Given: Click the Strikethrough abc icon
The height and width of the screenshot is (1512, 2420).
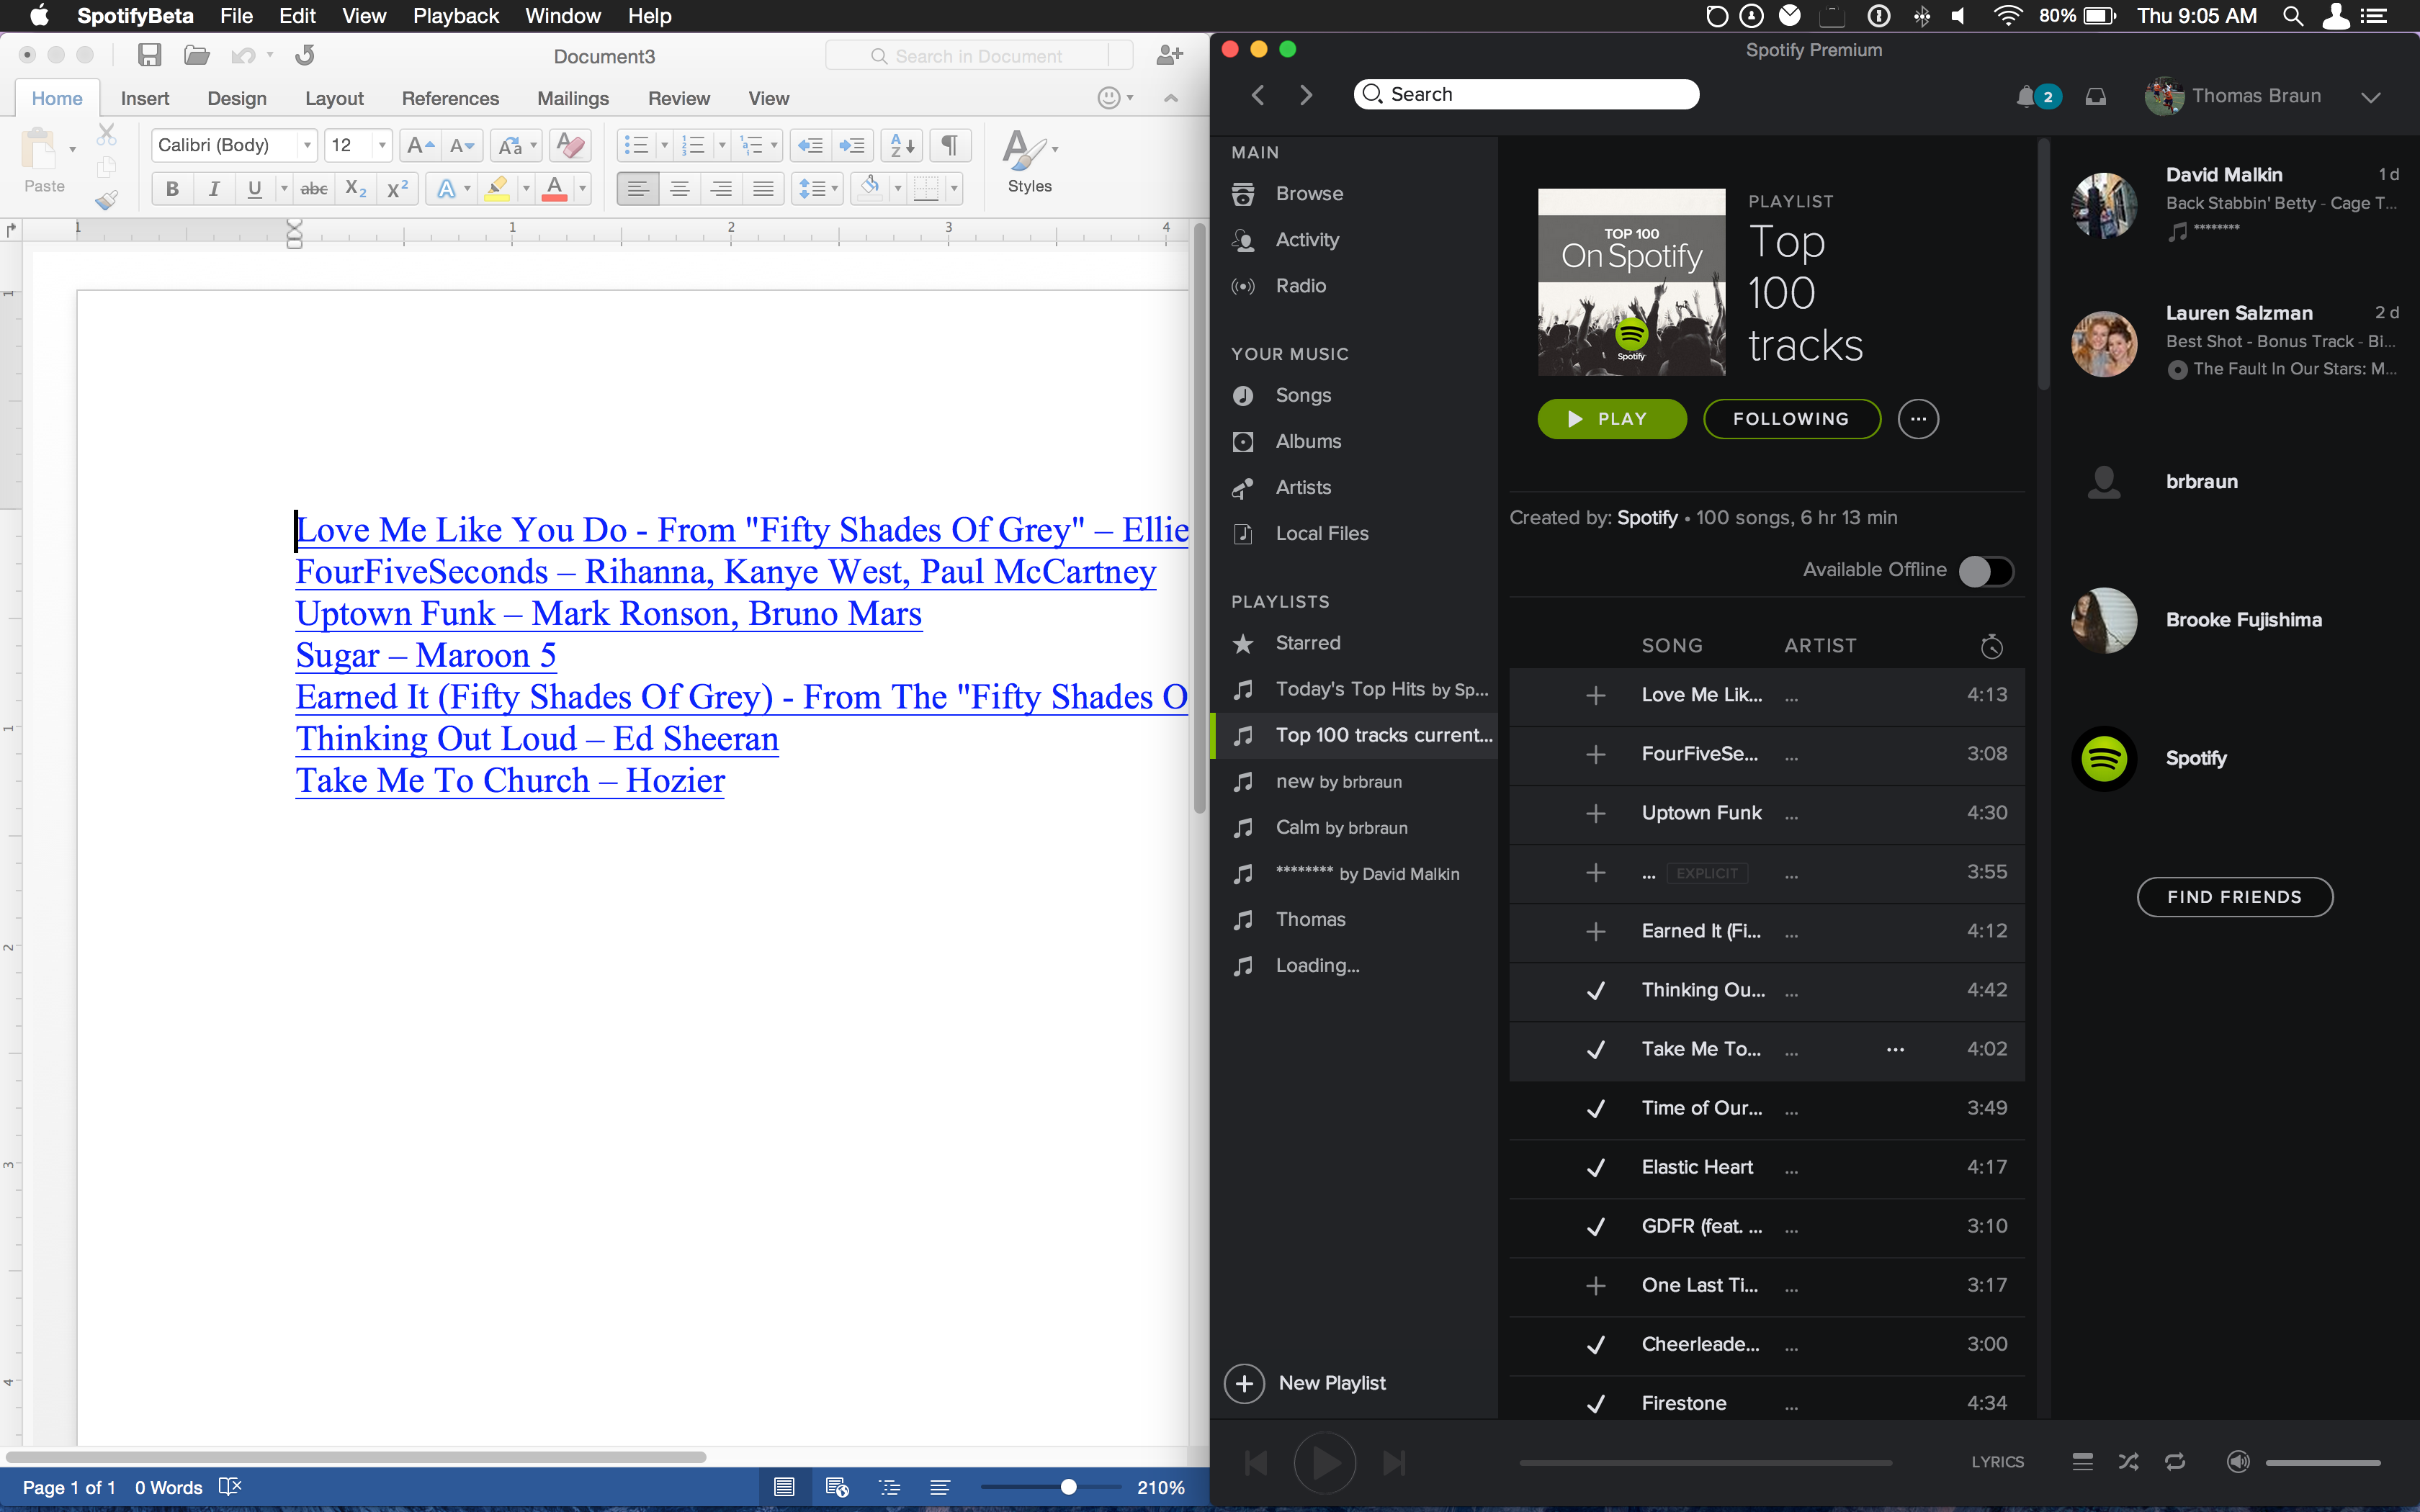Looking at the screenshot, I should (314, 188).
